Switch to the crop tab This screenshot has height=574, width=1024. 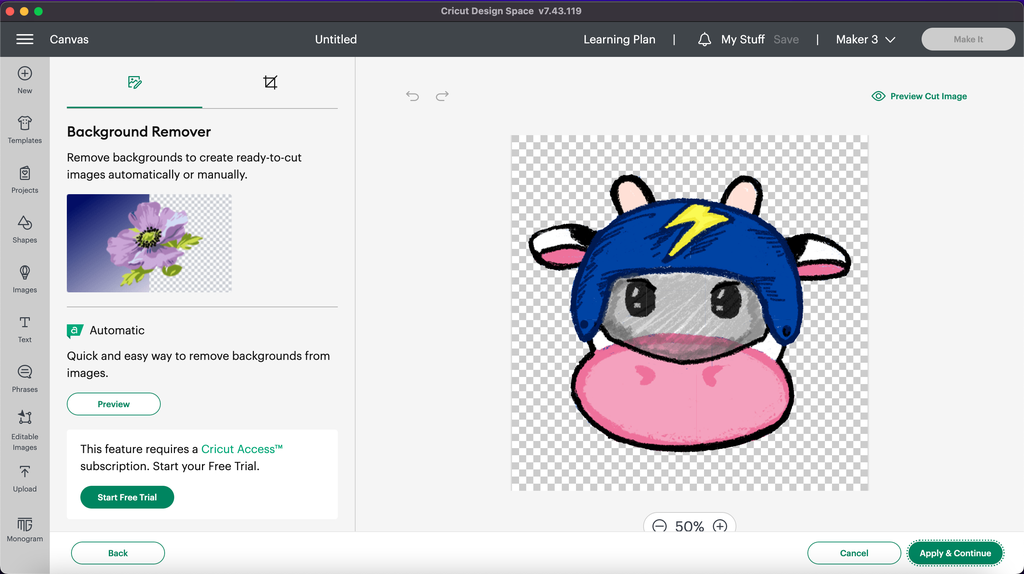pyautogui.click(x=270, y=82)
